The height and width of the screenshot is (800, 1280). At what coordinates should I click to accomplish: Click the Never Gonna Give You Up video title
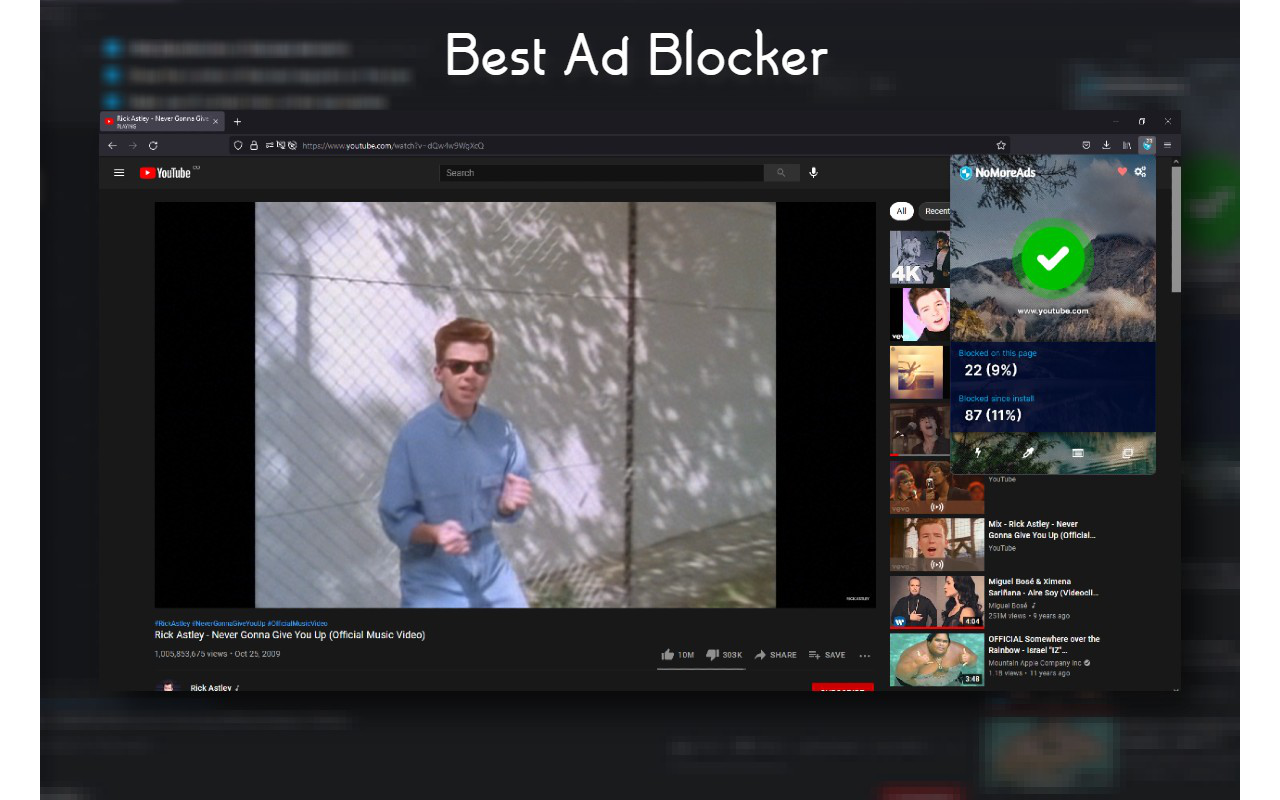[x=289, y=635]
